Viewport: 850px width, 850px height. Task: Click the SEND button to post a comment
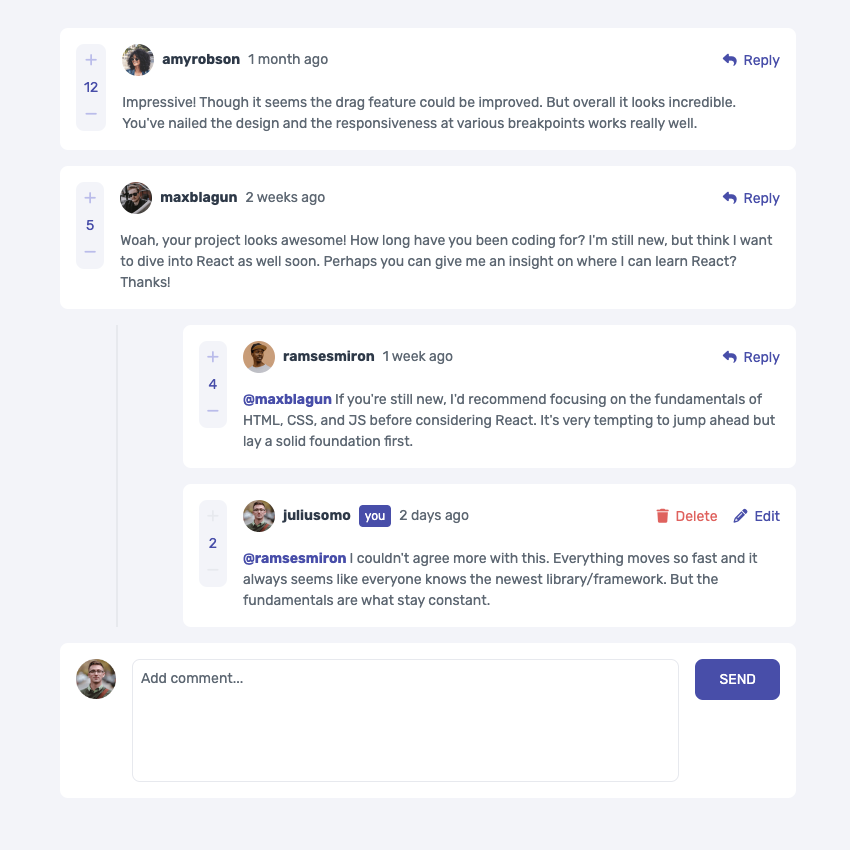click(737, 679)
